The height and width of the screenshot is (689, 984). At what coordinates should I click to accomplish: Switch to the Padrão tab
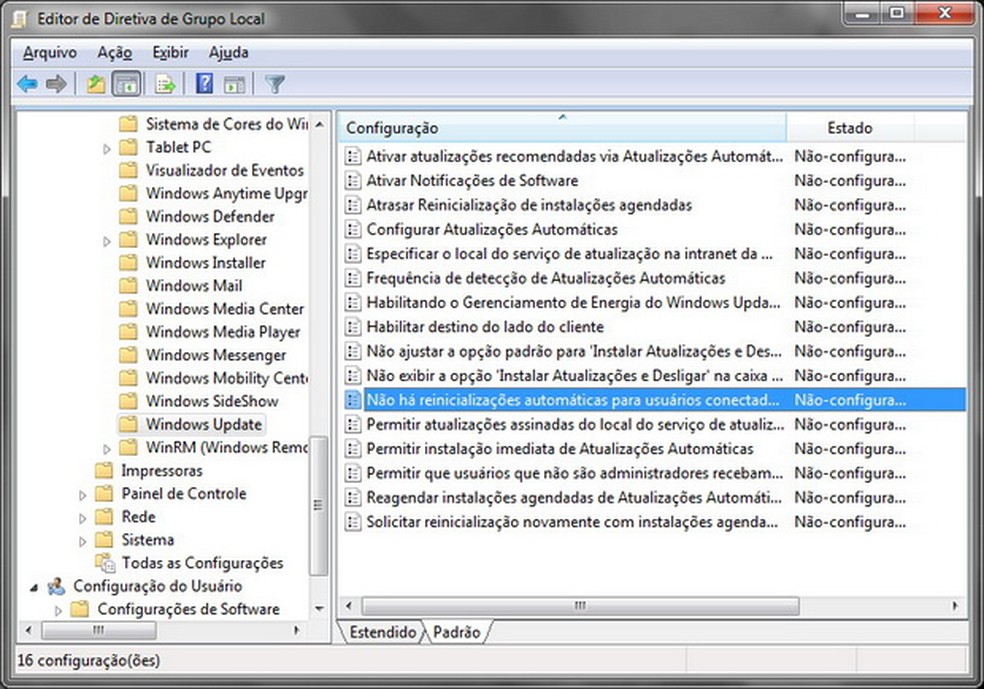click(x=456, y=632)
